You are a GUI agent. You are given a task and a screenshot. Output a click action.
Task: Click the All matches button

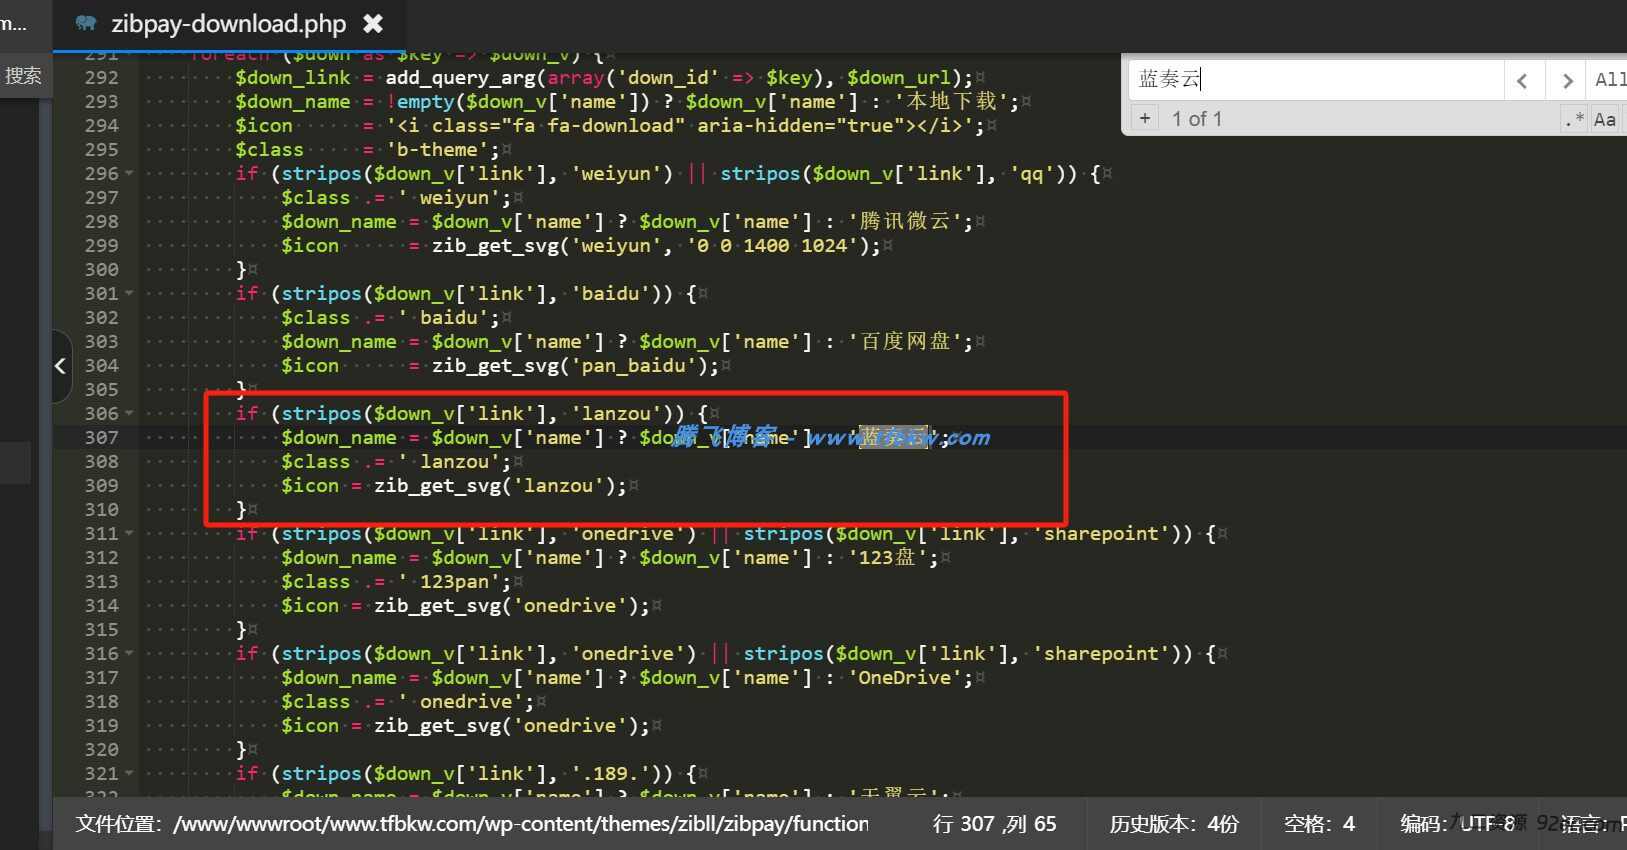[1609, 80]
